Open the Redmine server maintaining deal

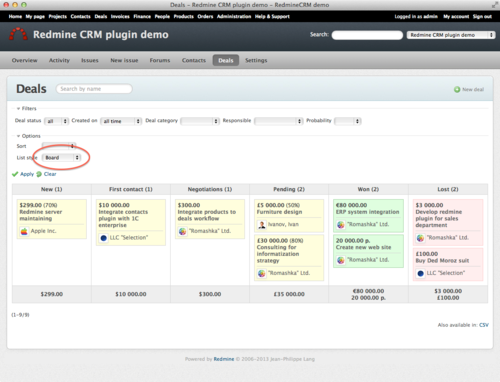41,215
